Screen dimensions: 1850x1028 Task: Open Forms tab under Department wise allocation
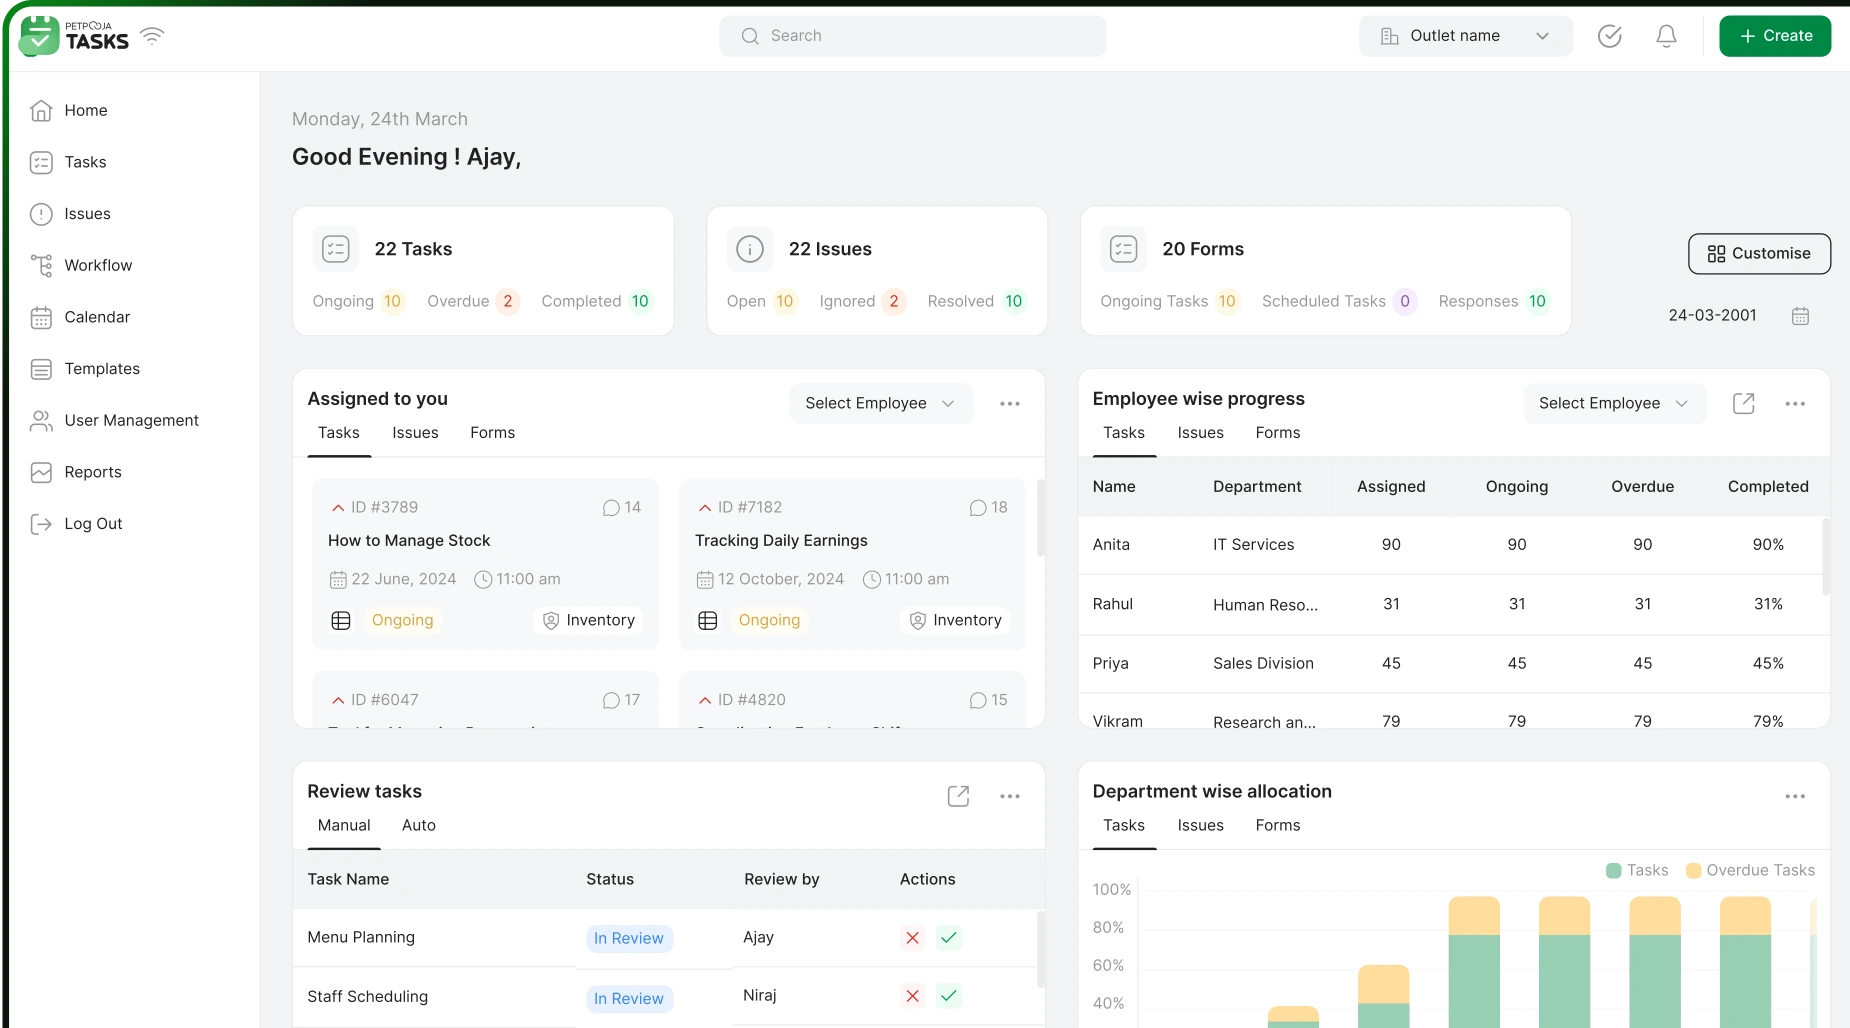1277,825
